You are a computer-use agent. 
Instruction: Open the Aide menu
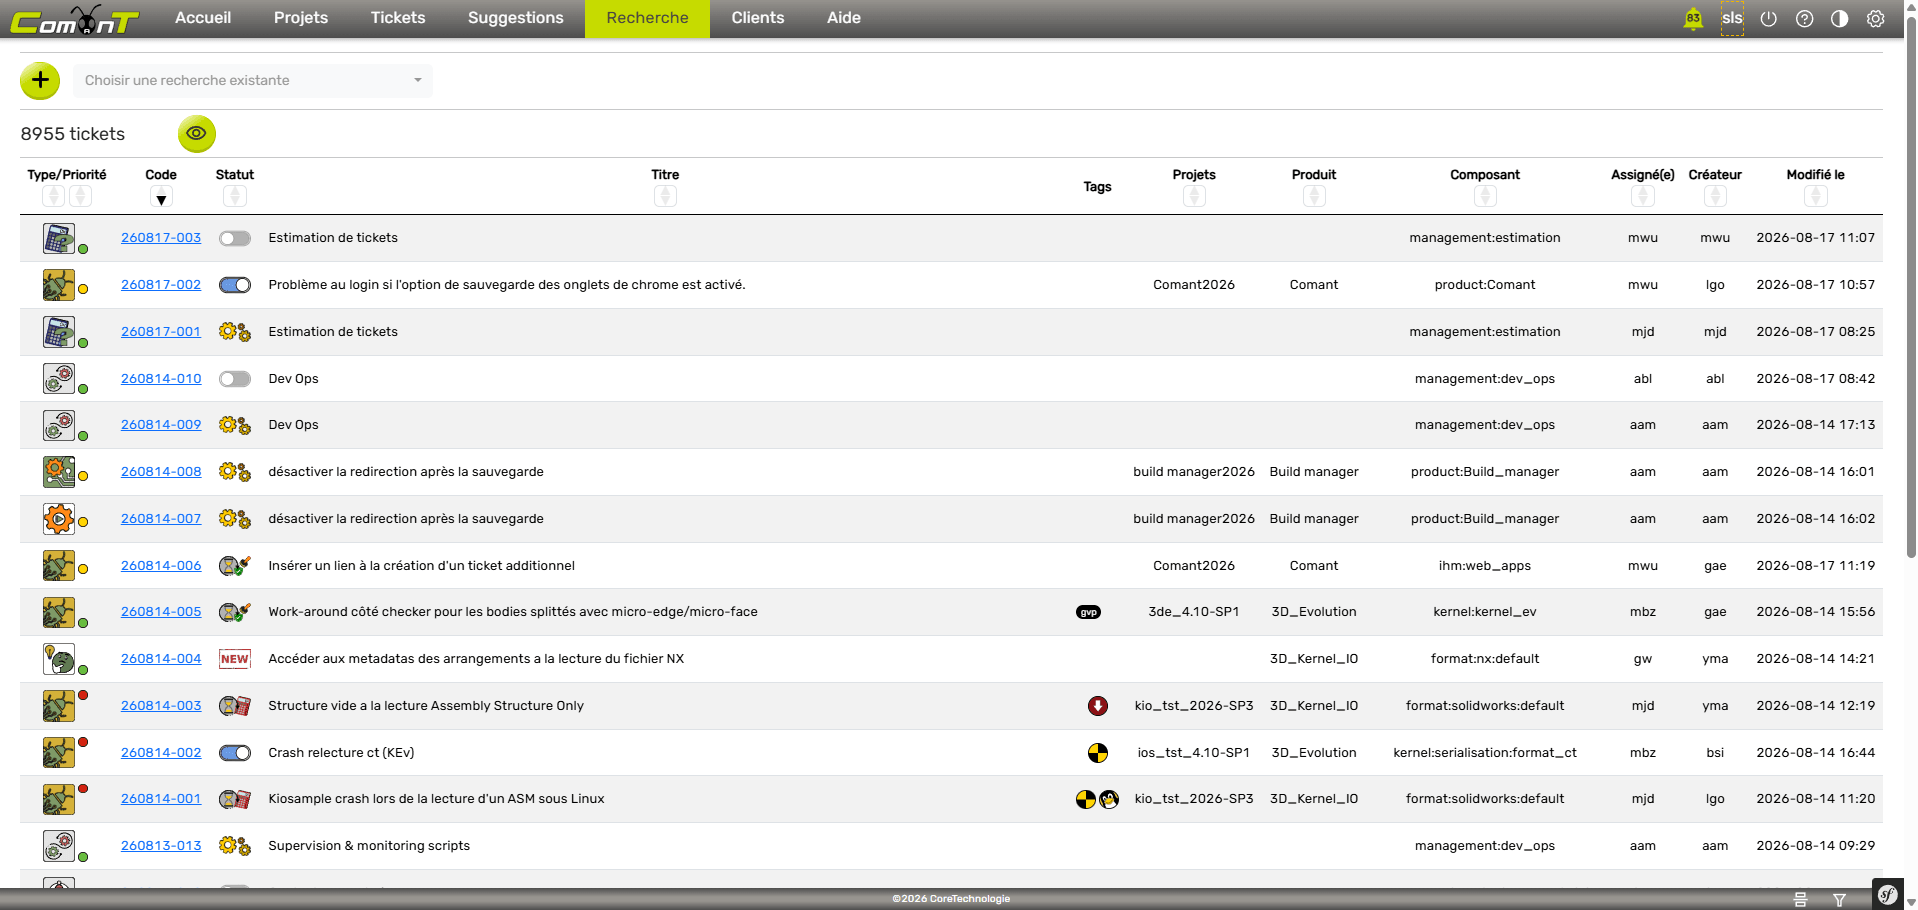pyautogui.click(x=844, y=18)
